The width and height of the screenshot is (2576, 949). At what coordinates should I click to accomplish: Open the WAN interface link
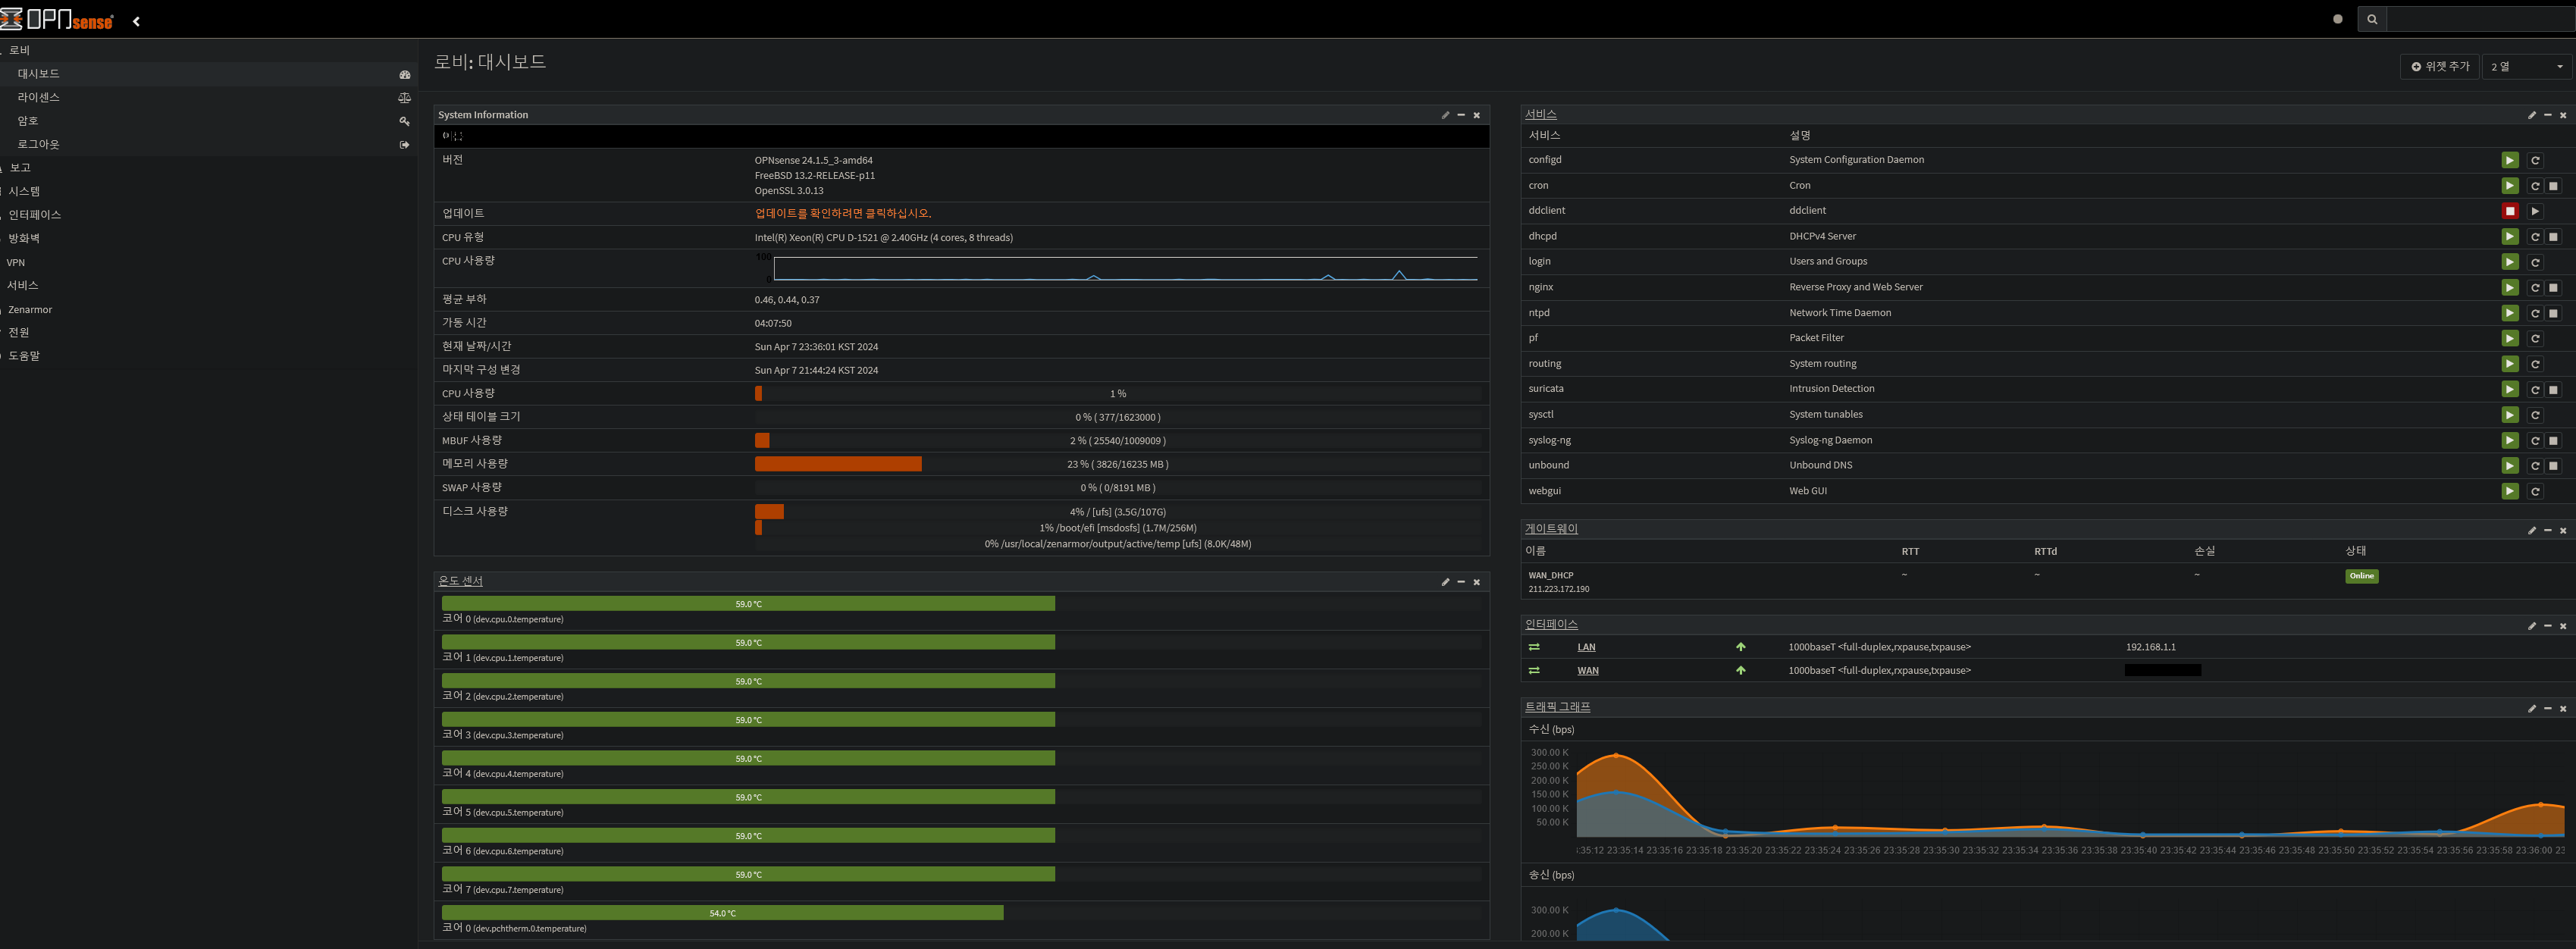(x=1587, y=671)
